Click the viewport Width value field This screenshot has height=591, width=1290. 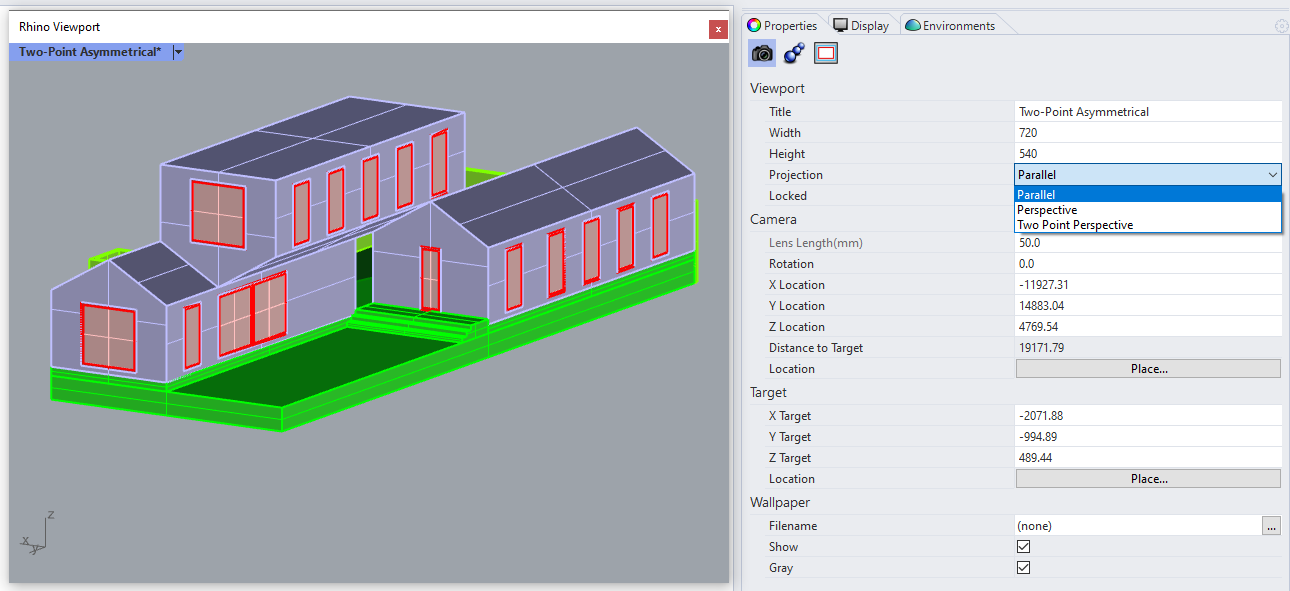(1147, 133)
